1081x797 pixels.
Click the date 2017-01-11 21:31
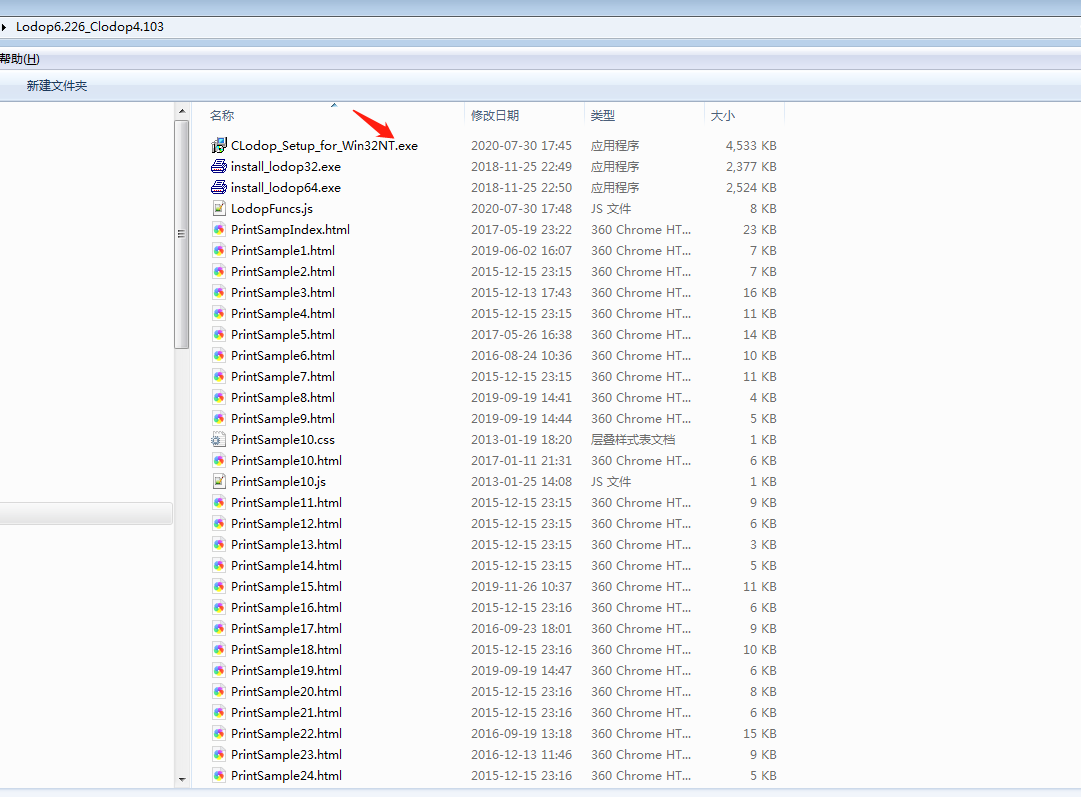coord(521,461)
